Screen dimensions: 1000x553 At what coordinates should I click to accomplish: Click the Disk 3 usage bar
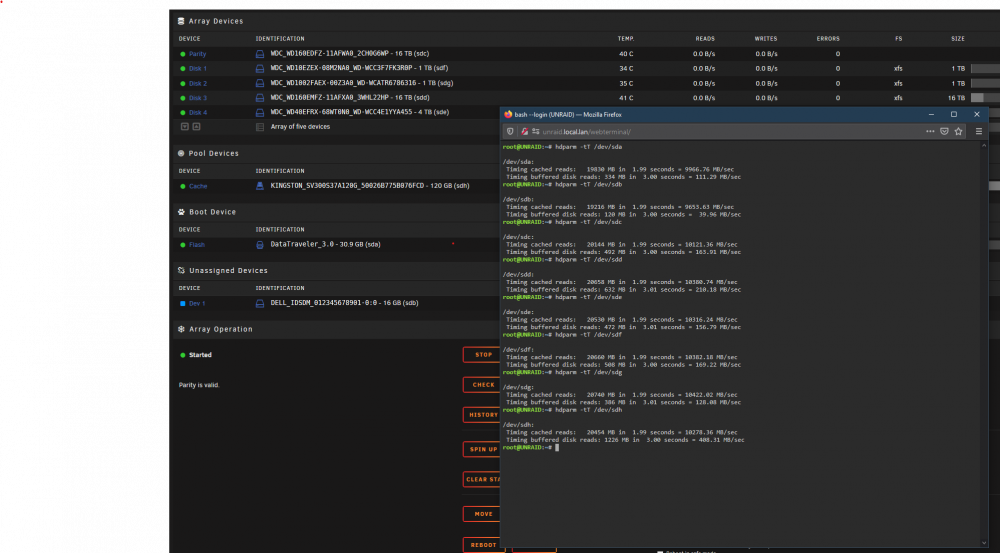point(985,98)
